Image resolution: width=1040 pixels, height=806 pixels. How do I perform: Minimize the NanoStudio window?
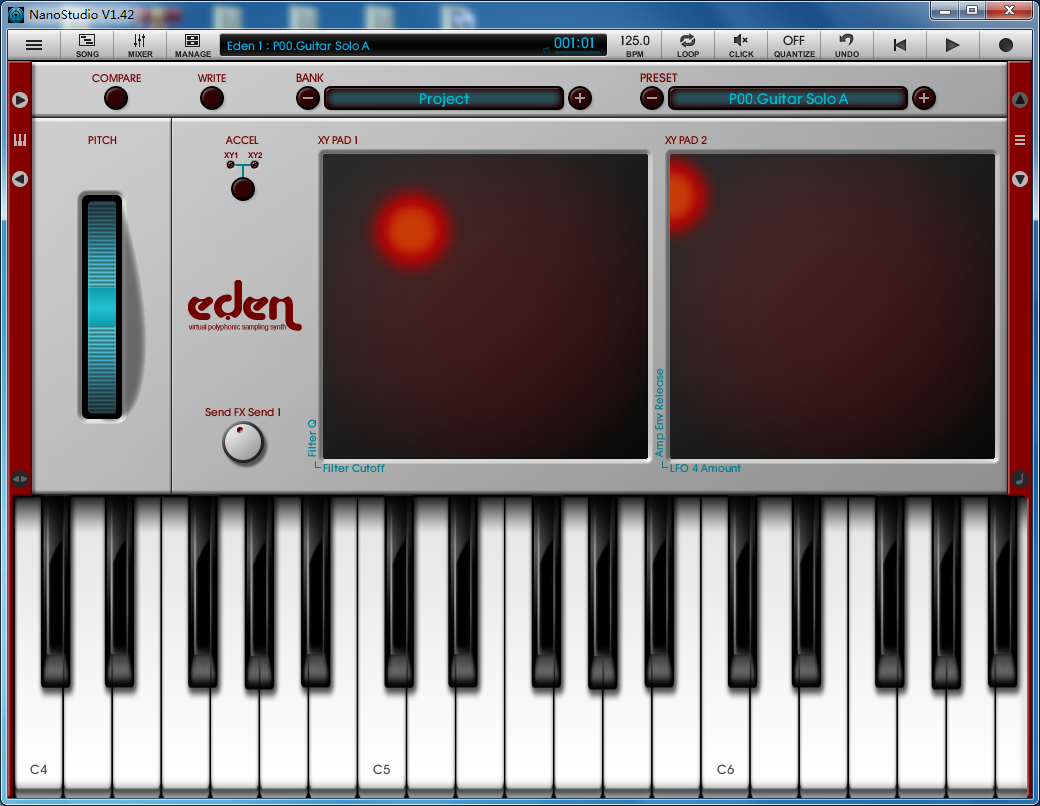(x=944, y=11)
